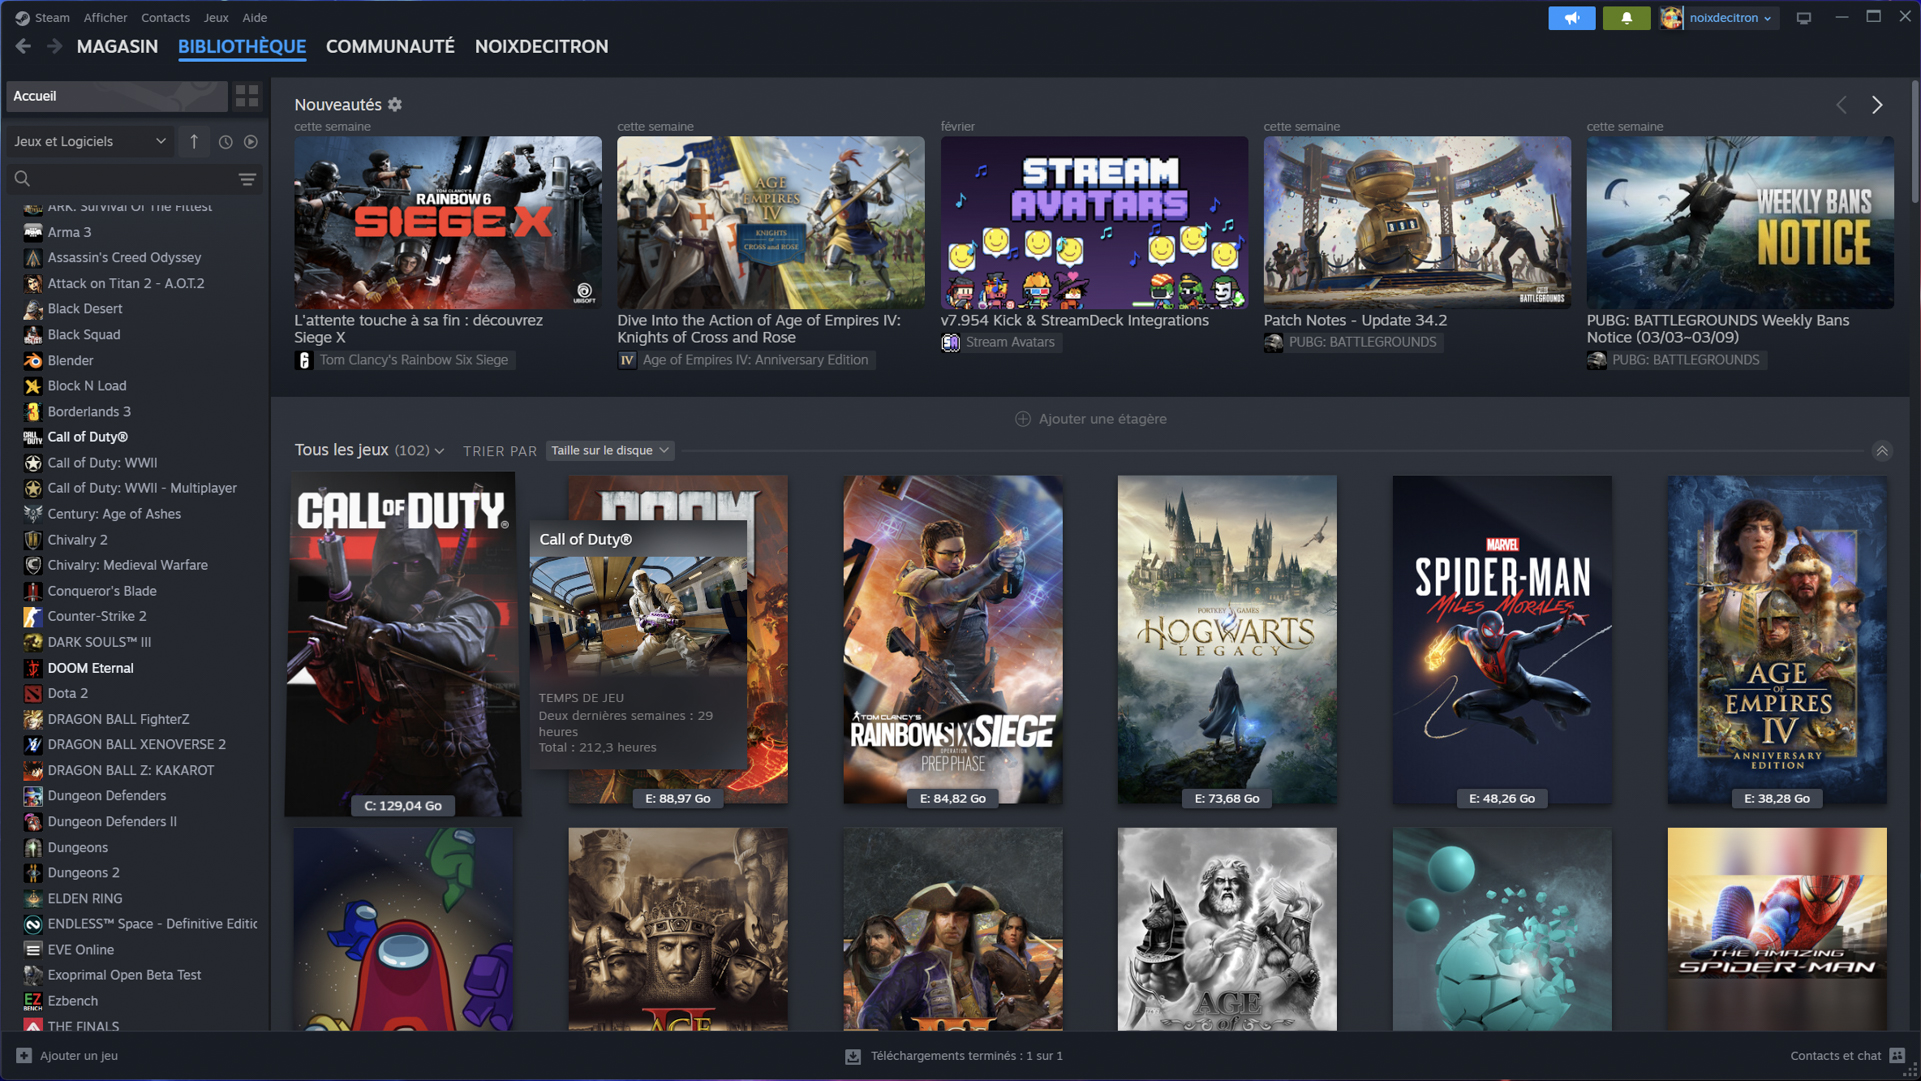Image resolution: width=1921 pixels, height=1081 pixels.
Task: Open the Rainbow Six Siege game cover
Action: 952,640
